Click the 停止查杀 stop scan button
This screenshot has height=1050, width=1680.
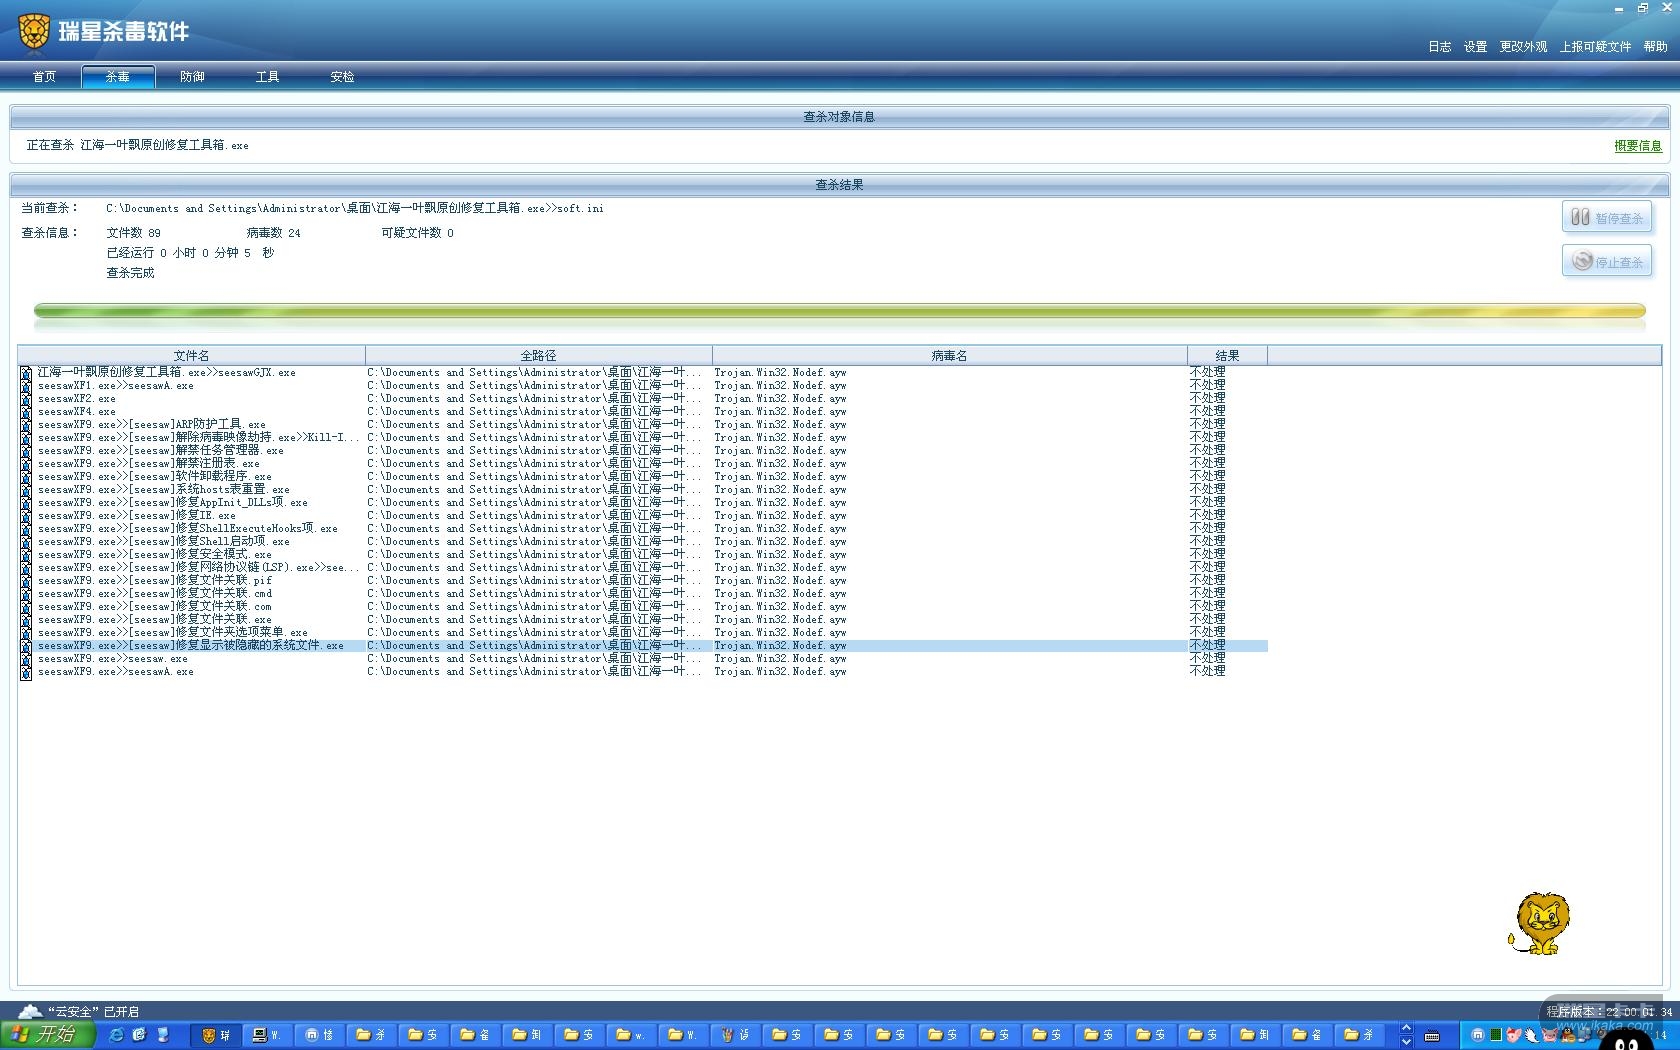pyautogui.click(x=1607, y=261)
